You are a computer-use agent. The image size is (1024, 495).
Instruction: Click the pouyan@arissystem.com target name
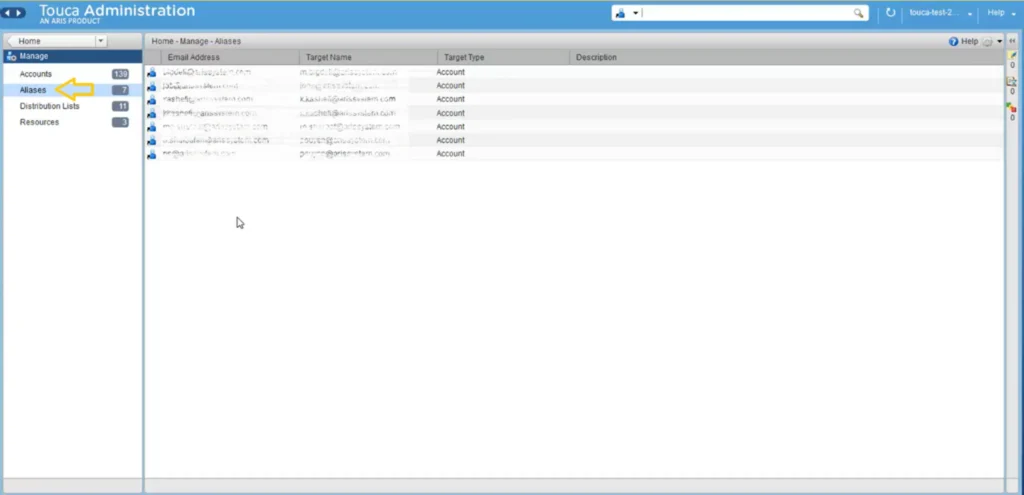[345, 153]
